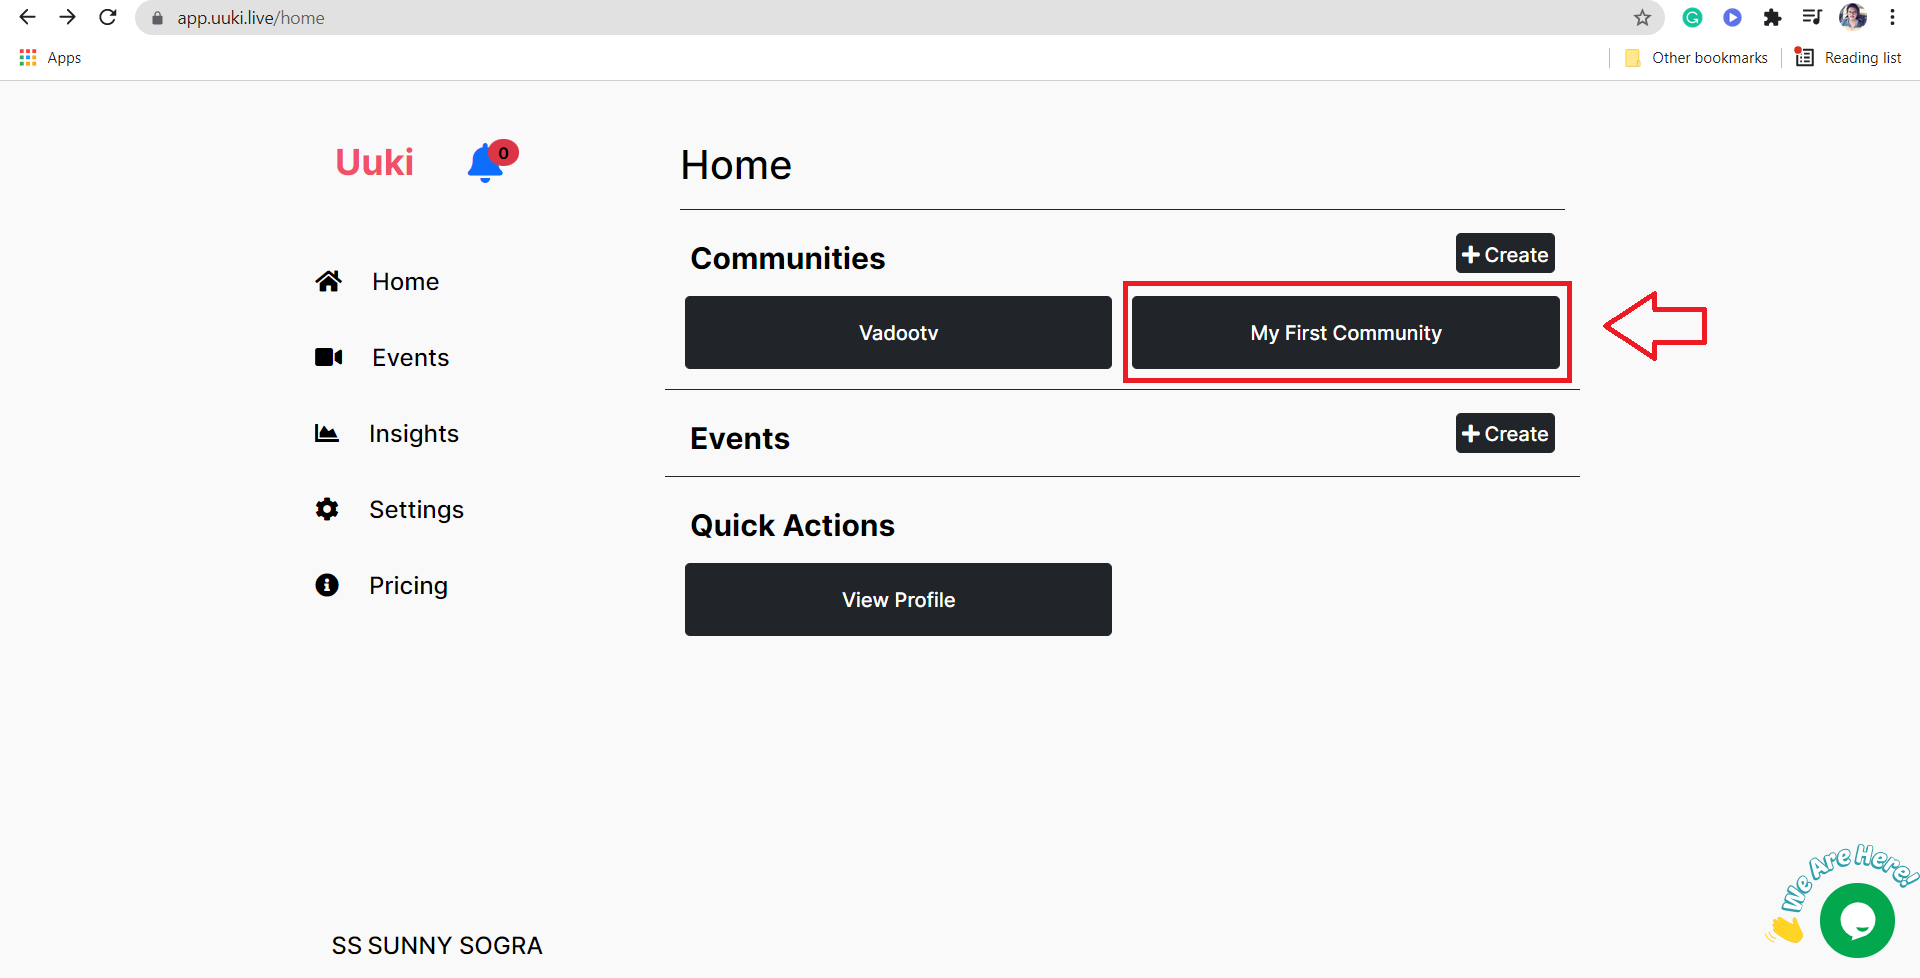Open Chrome three-dot menu
Viewport: 1920px width, 978px height.
point(1892,17)
